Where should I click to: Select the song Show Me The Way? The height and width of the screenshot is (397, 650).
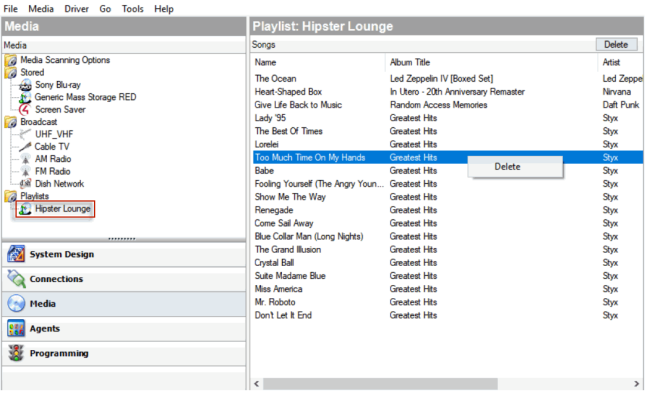(290, 197)
